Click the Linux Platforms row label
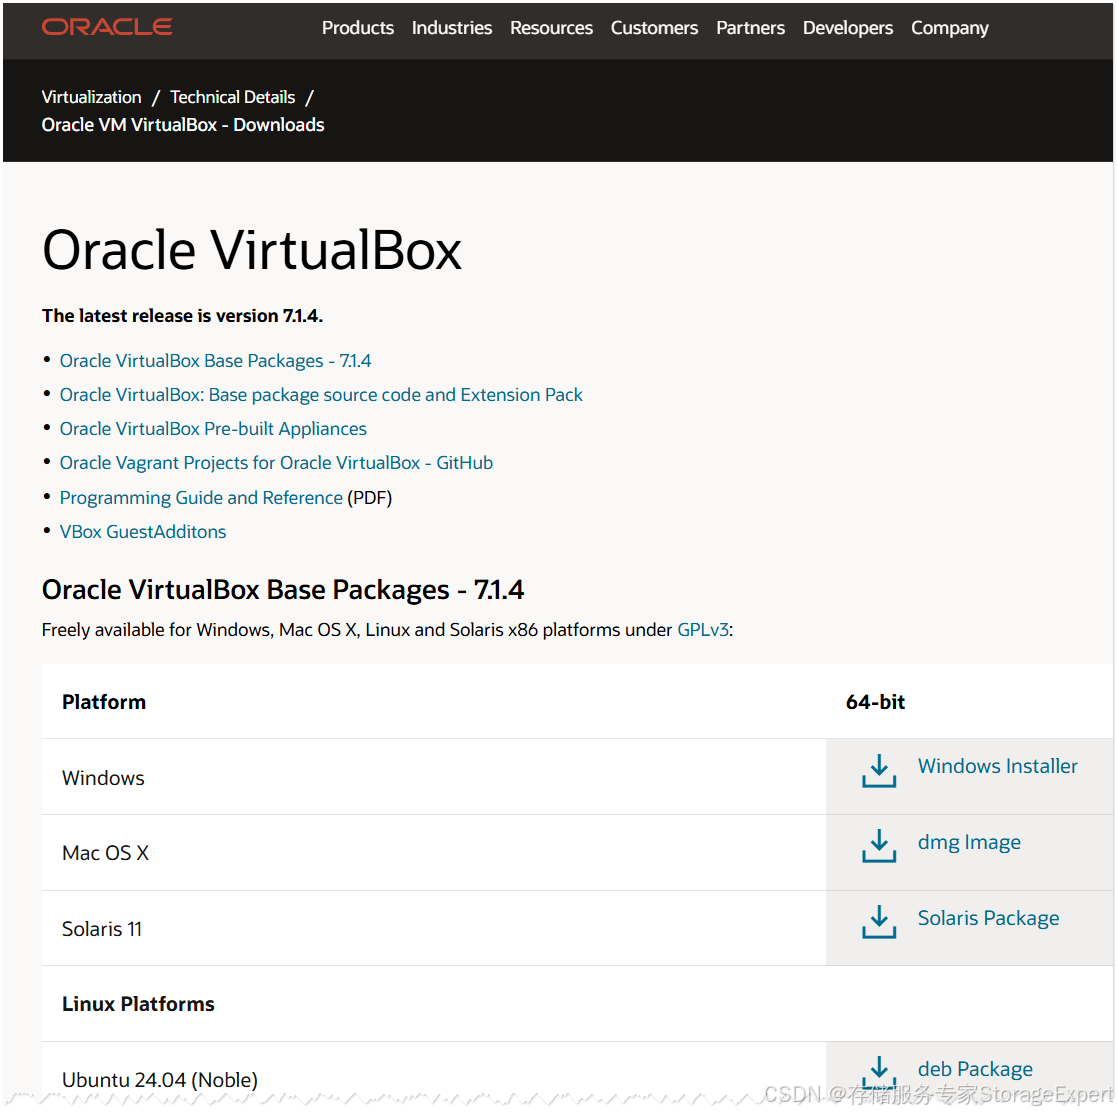Viewport: 1117px width, 1114px height. pyautogui.click(x=137, y=1004)
